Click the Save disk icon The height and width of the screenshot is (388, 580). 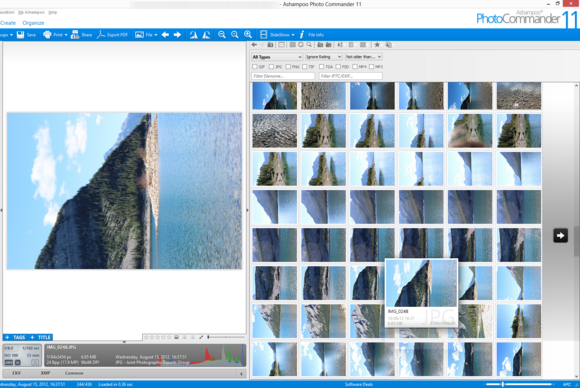pyautogui.click(x=20, y=35)
